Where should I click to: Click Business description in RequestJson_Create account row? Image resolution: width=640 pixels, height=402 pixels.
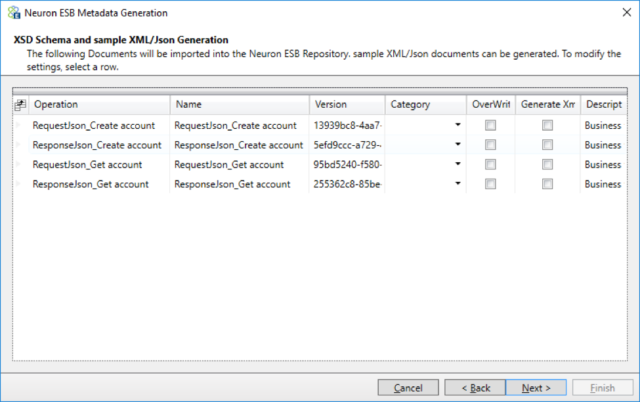[603, 126]
